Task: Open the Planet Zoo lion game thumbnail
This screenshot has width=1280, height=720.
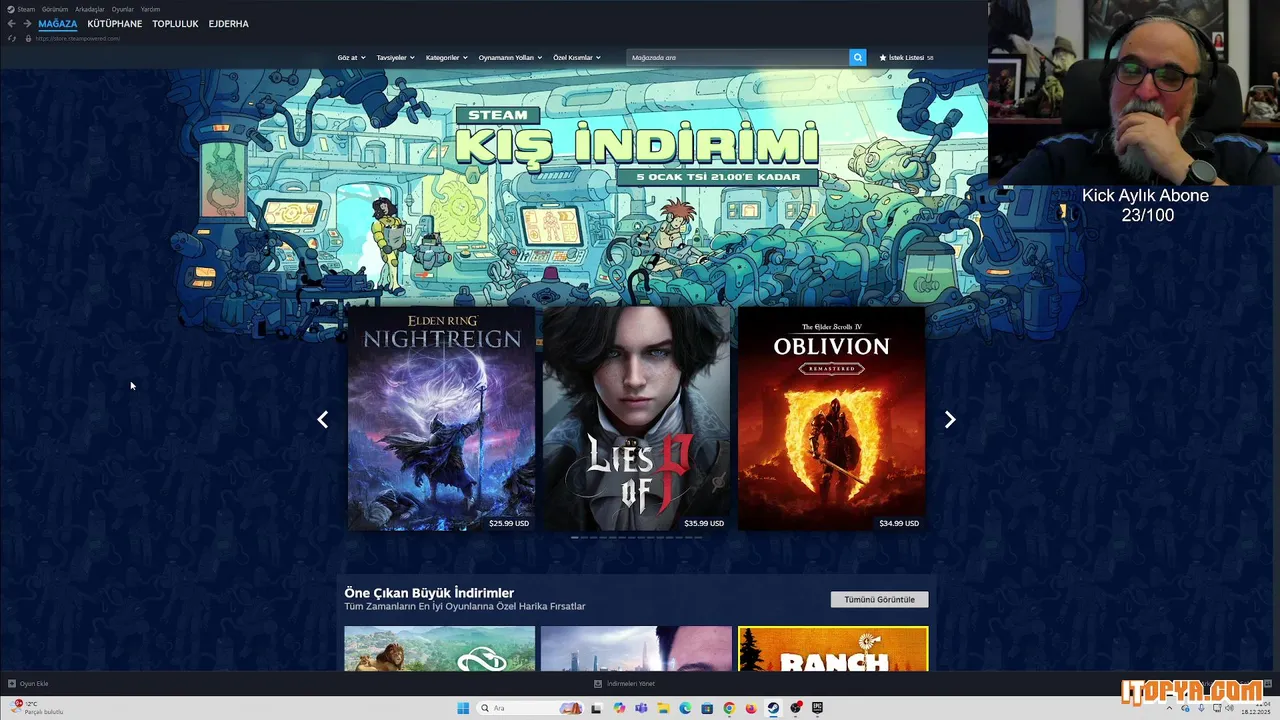Action: click(440, 648)
